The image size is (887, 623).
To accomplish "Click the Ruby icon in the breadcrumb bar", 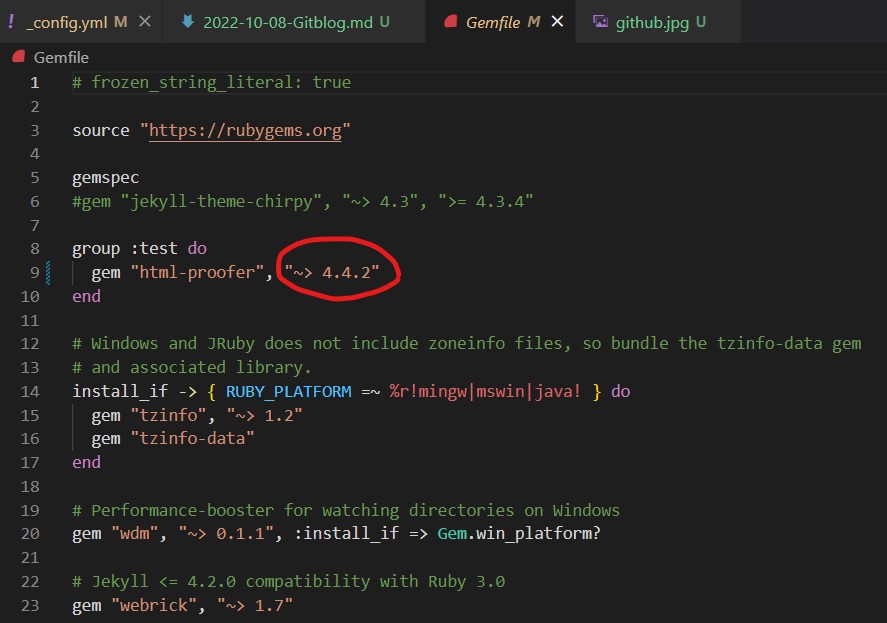I will 20,58.
